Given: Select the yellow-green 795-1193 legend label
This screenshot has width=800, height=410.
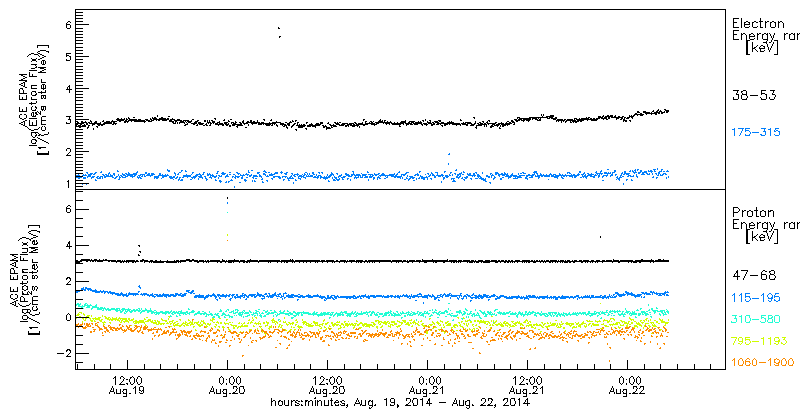Looking at the screenshot, I should [759, 341].
